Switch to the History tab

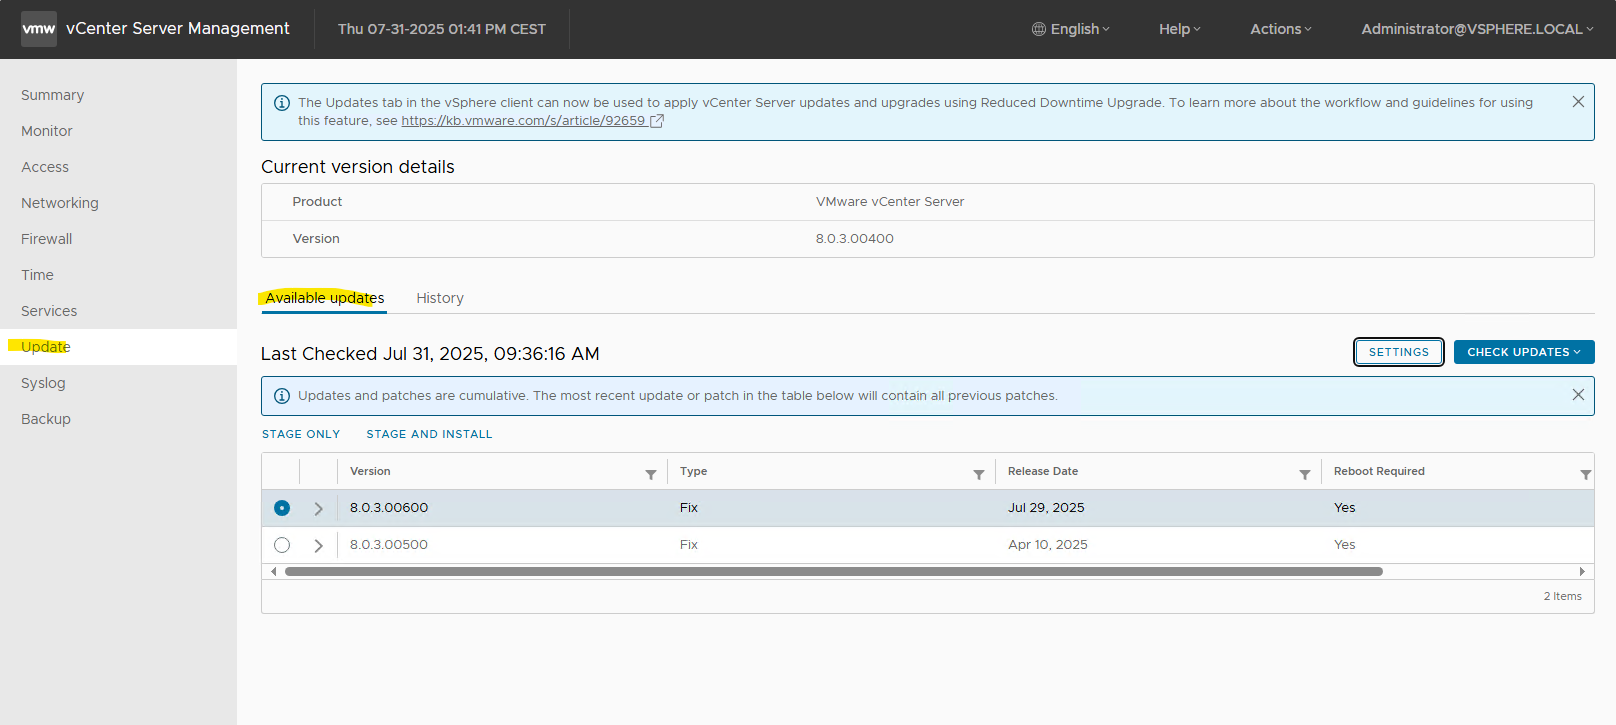440,298
